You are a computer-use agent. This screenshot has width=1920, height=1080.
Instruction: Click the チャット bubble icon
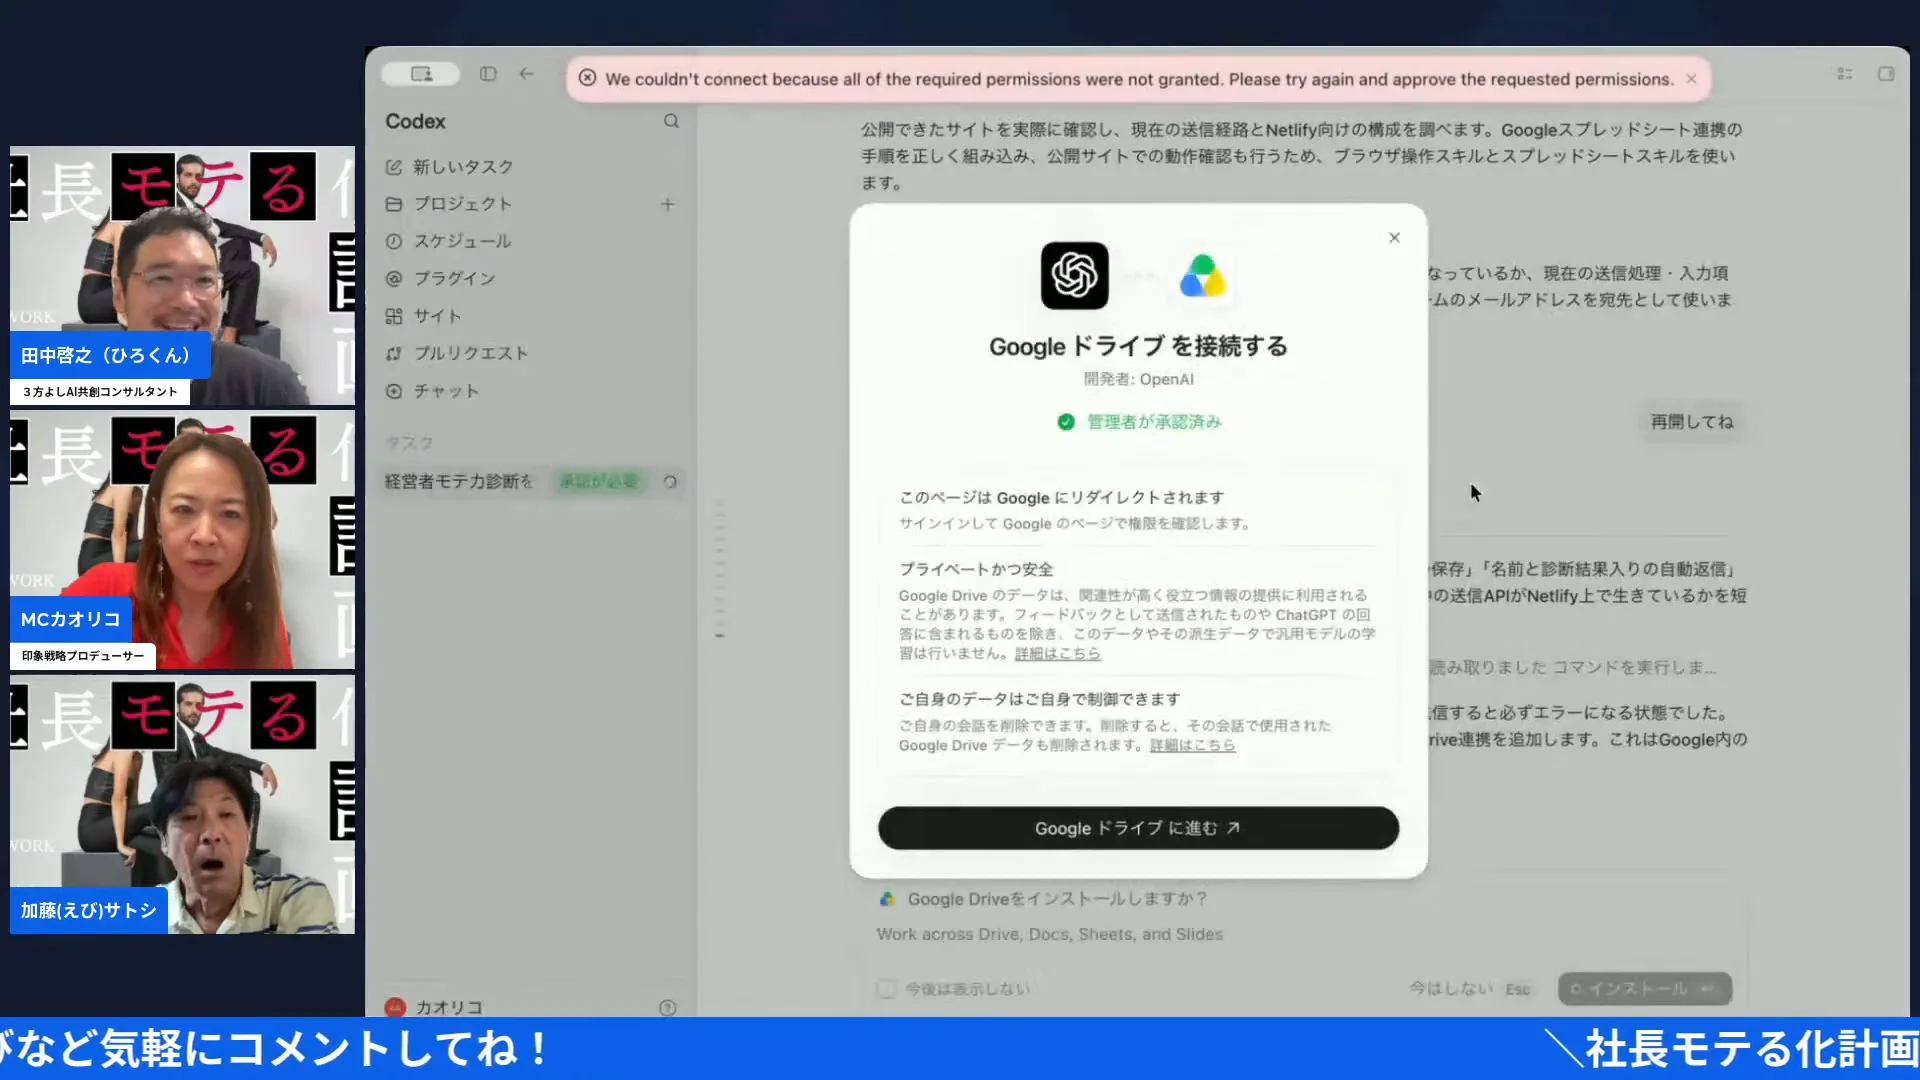(394, 391)
